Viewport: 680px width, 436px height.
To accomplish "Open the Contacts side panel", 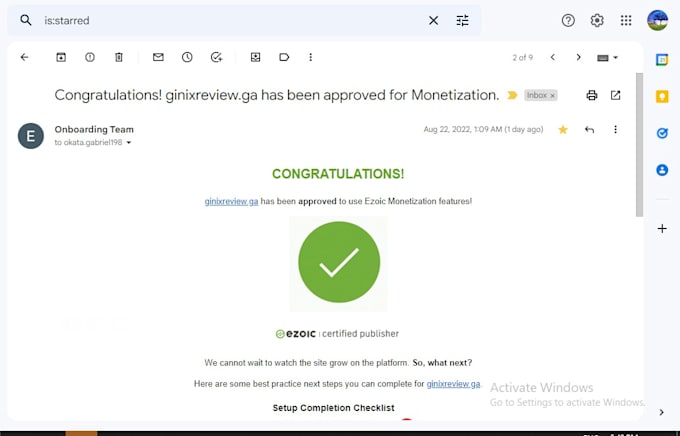I will 662,170.
